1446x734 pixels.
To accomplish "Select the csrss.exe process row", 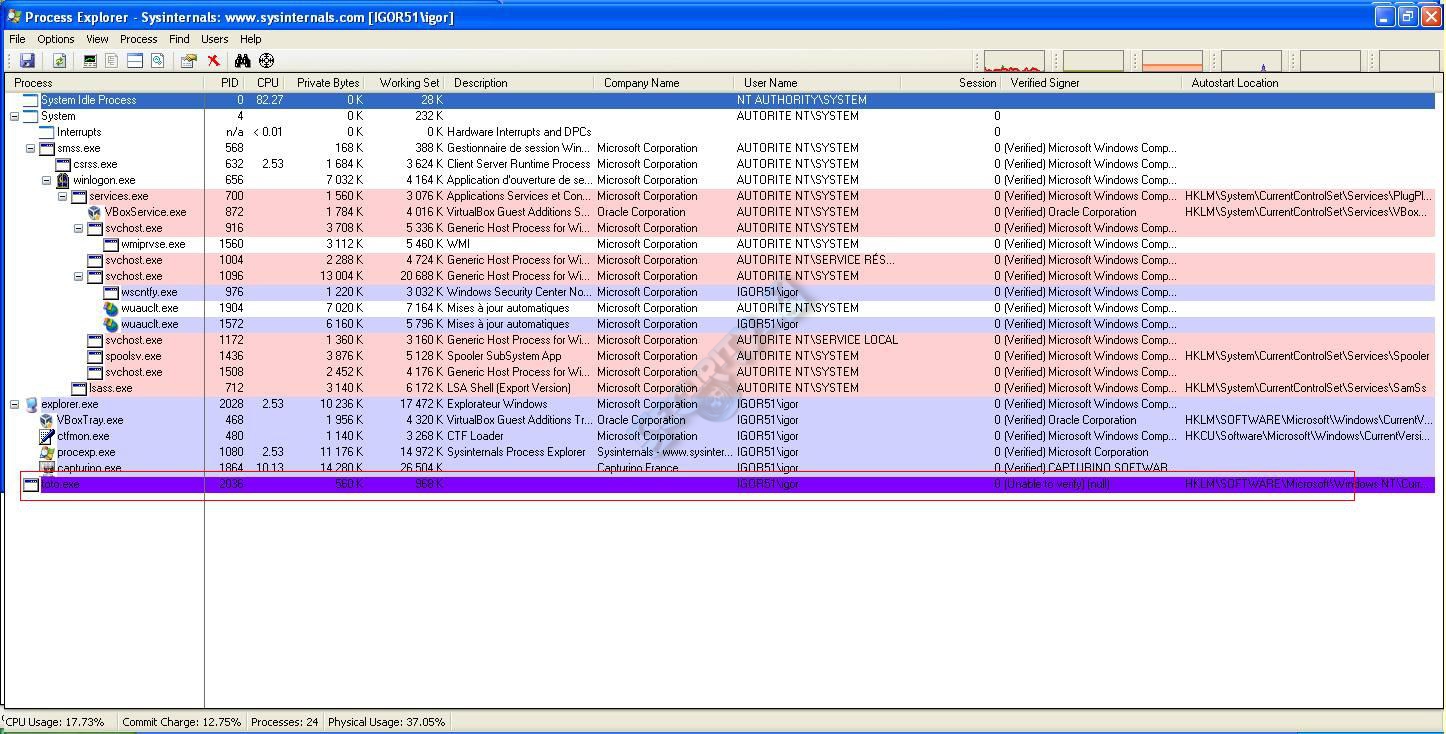I will [720, 164].
